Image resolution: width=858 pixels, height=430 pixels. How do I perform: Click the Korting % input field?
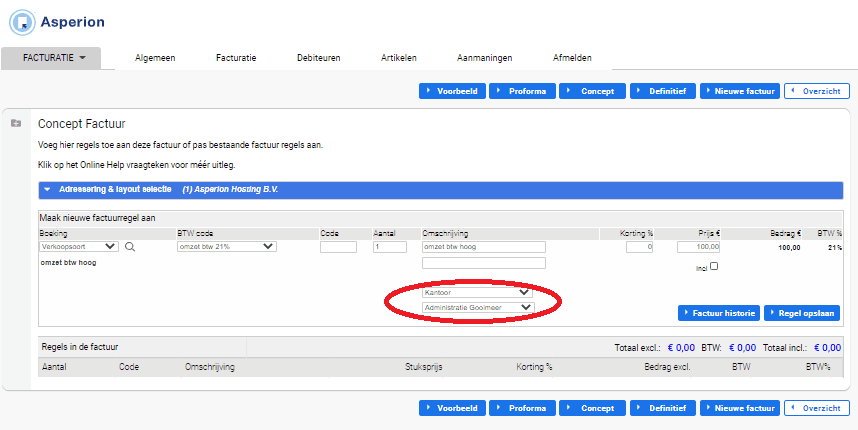(639, 247)
